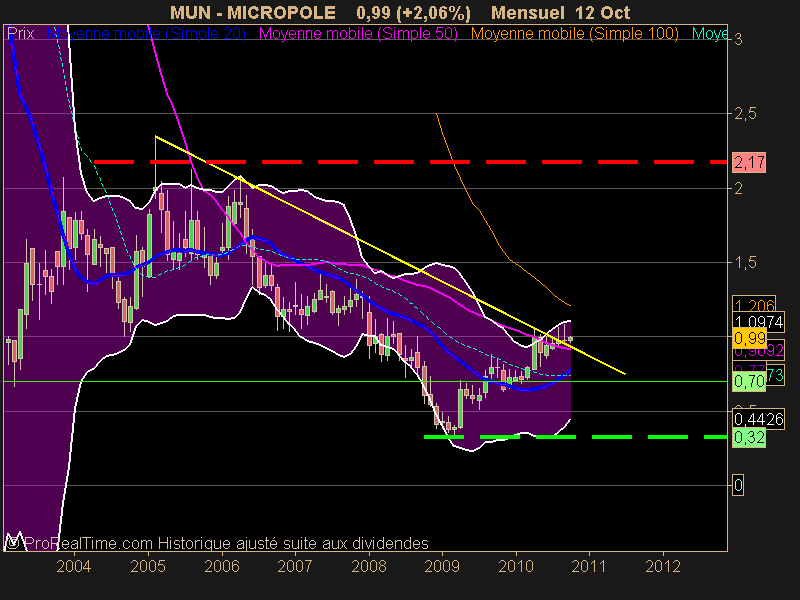Select the white 1,0974 band value tag

pos(758,322)
